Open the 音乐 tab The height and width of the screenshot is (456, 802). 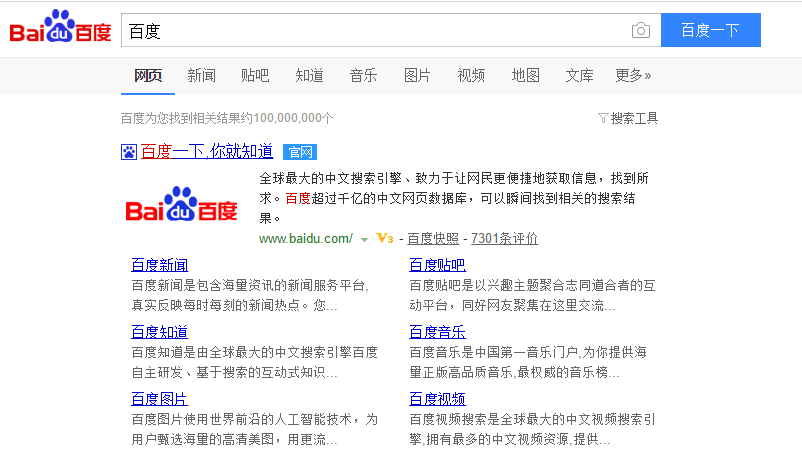[x=363, y=76]
